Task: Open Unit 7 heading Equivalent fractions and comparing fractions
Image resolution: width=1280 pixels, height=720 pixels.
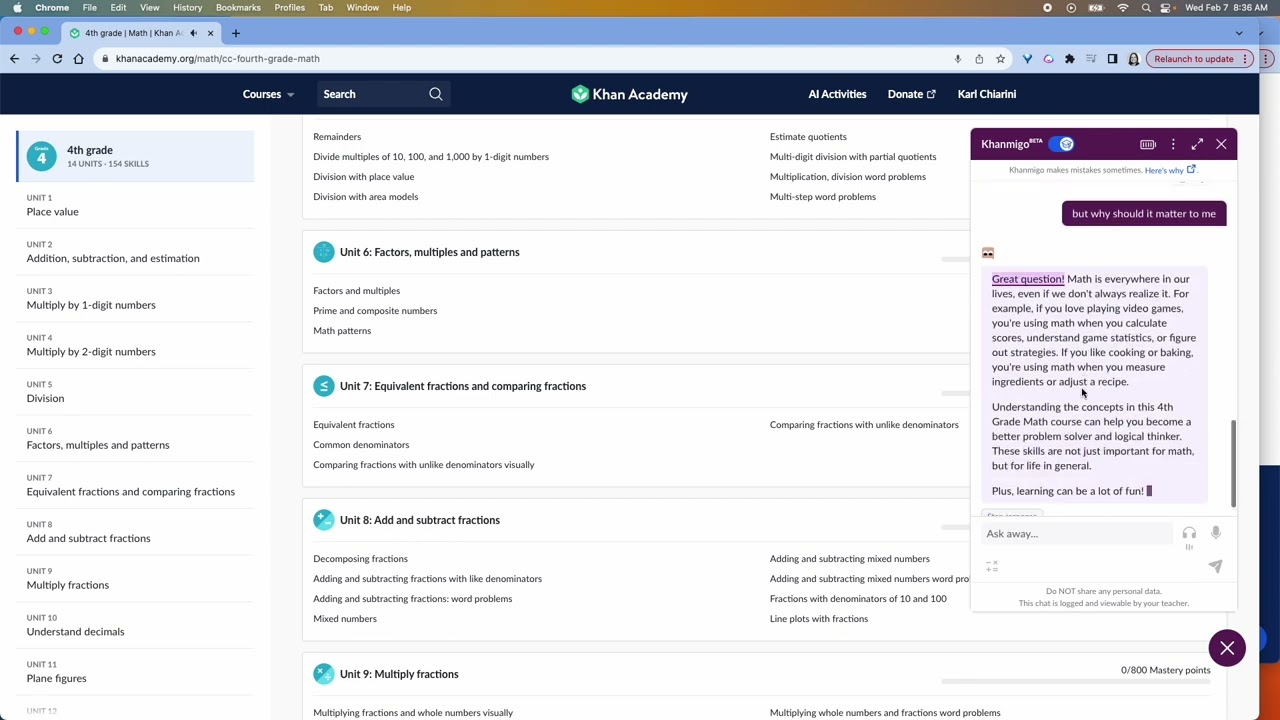Action: [463, 386]
